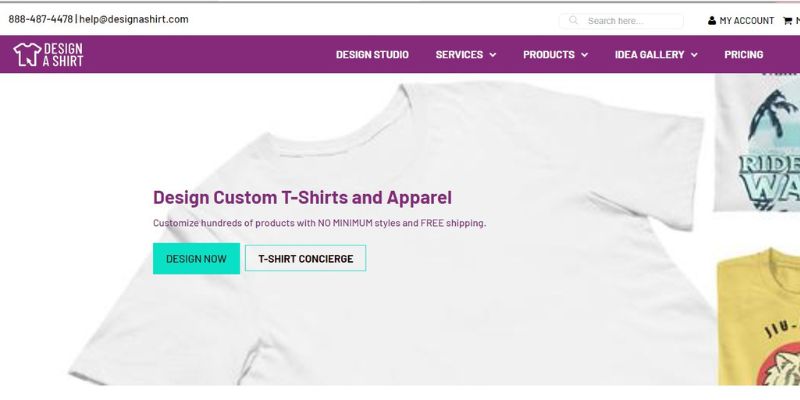This screenshot has height=400, width=800.
Task: Click the T-Shirt Concierge button
Action: point(306,258)
